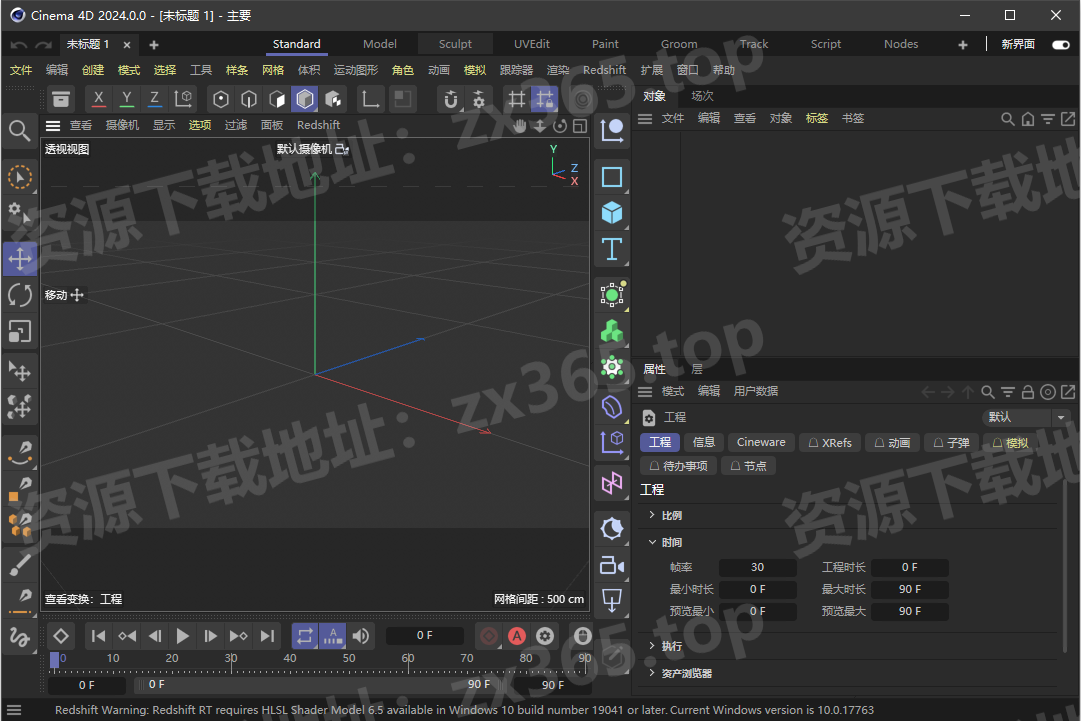Open Object Manager hamburger menu
The width and height of the screenshot is (1081, 721).
pyautogui.click(x=645, y=119)
